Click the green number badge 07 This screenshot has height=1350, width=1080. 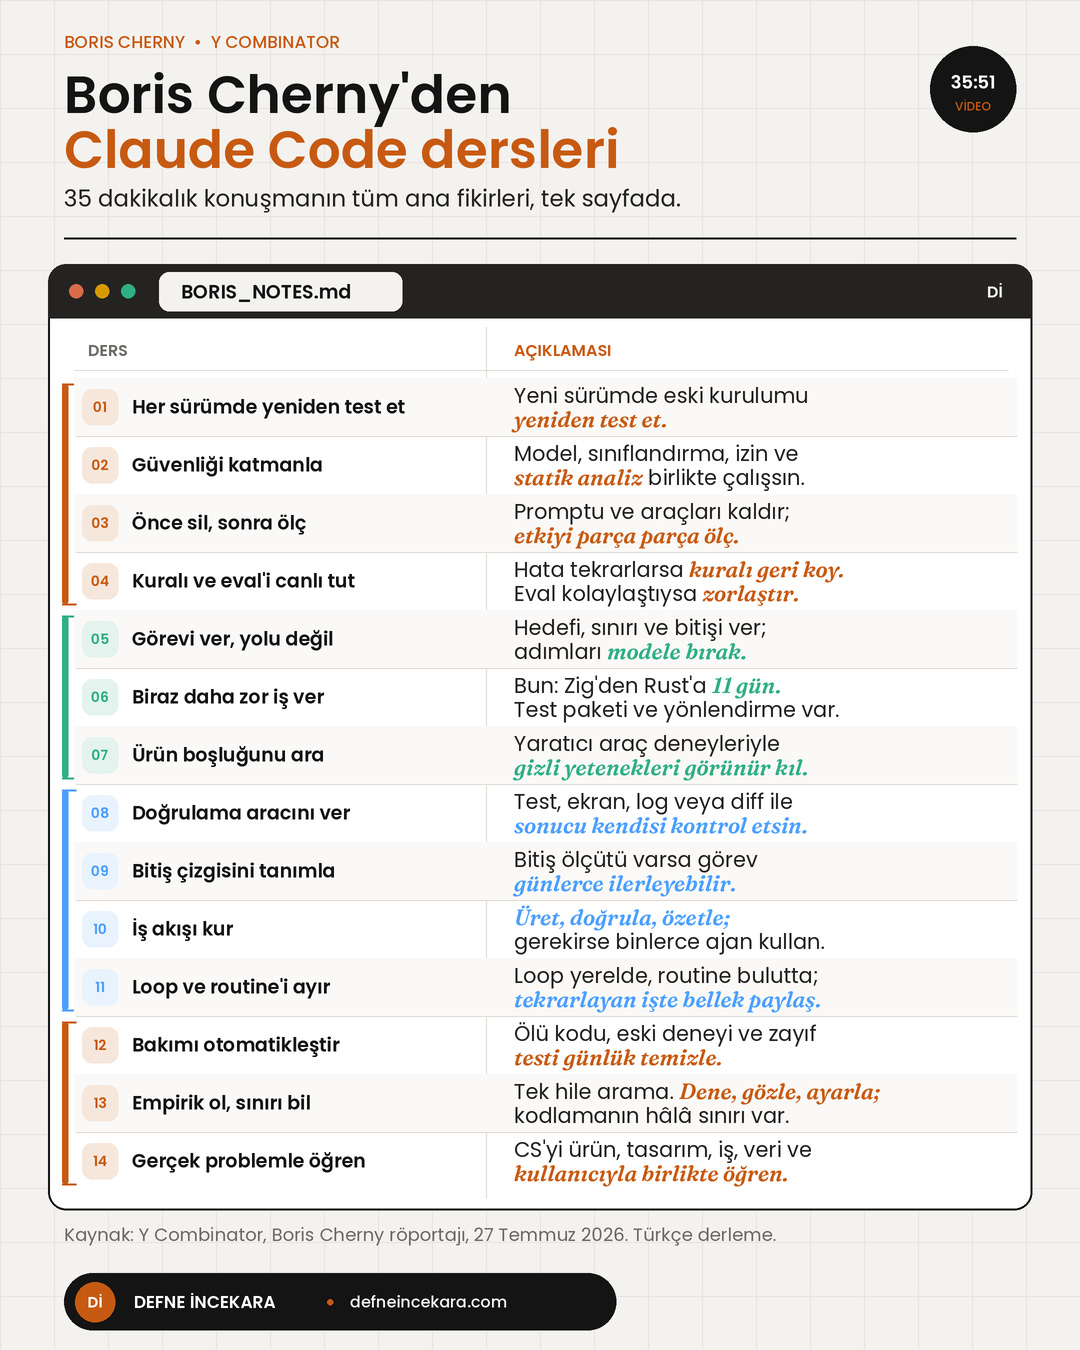[x=100, y=755]
